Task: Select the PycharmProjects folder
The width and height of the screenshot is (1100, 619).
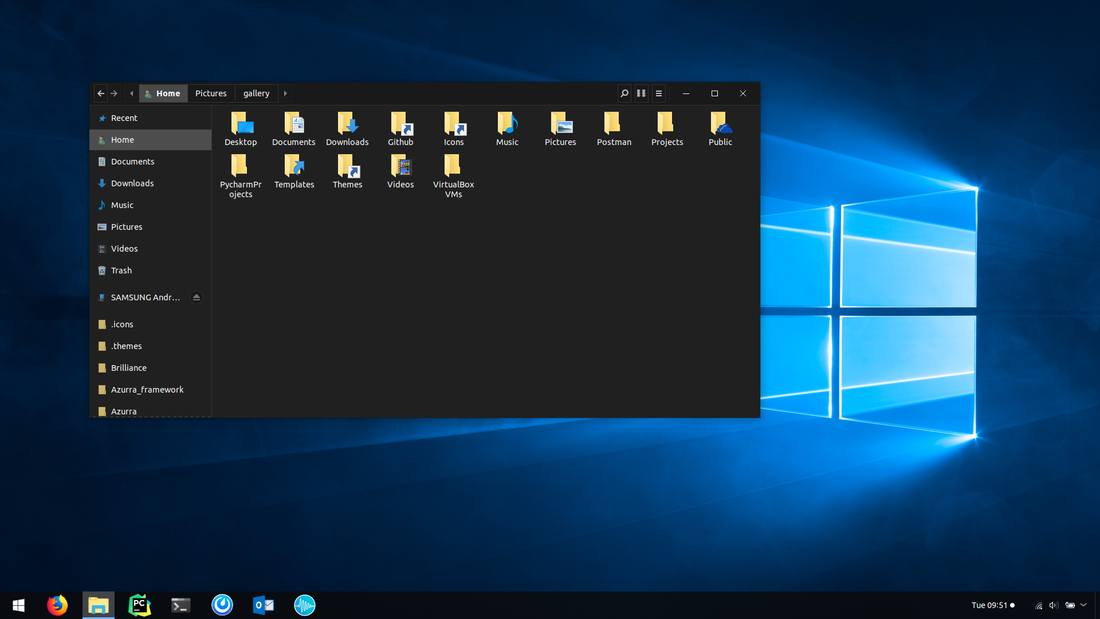Action: tap(241, 166)
